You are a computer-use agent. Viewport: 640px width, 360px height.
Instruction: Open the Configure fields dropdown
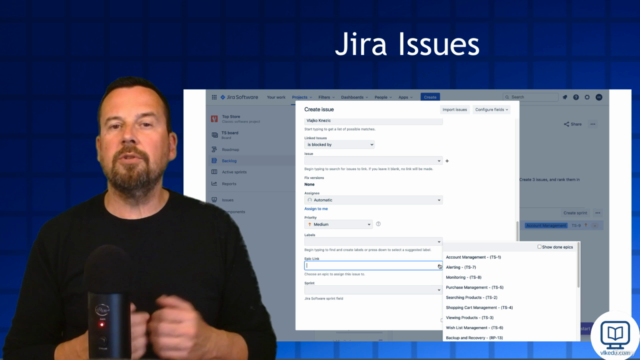pyautogui.click(x=491, y=109)
